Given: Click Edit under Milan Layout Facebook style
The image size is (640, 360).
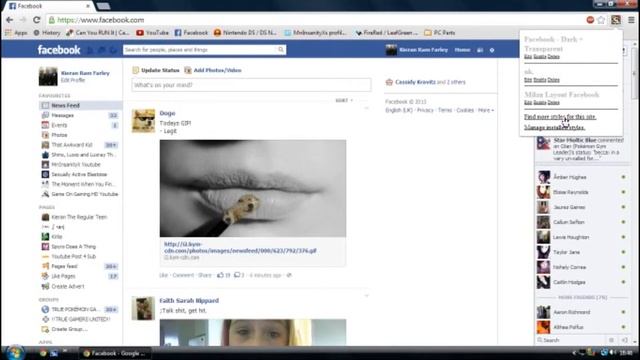Looking at the screenshot, I should coord(528,102).
